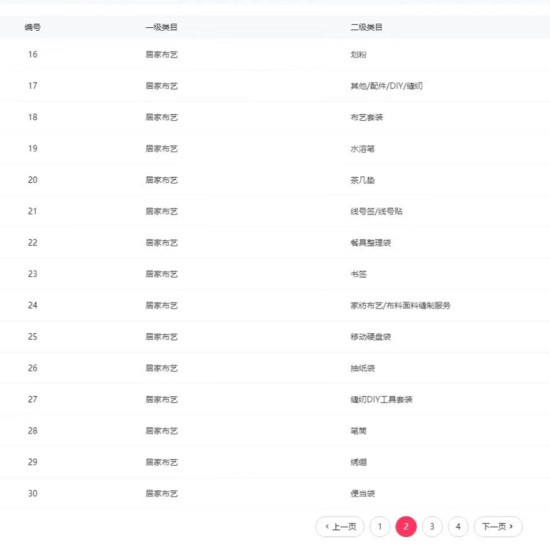550x549 pixels.
Task: Click the 一级类目 column header
Action: (161, 27)
